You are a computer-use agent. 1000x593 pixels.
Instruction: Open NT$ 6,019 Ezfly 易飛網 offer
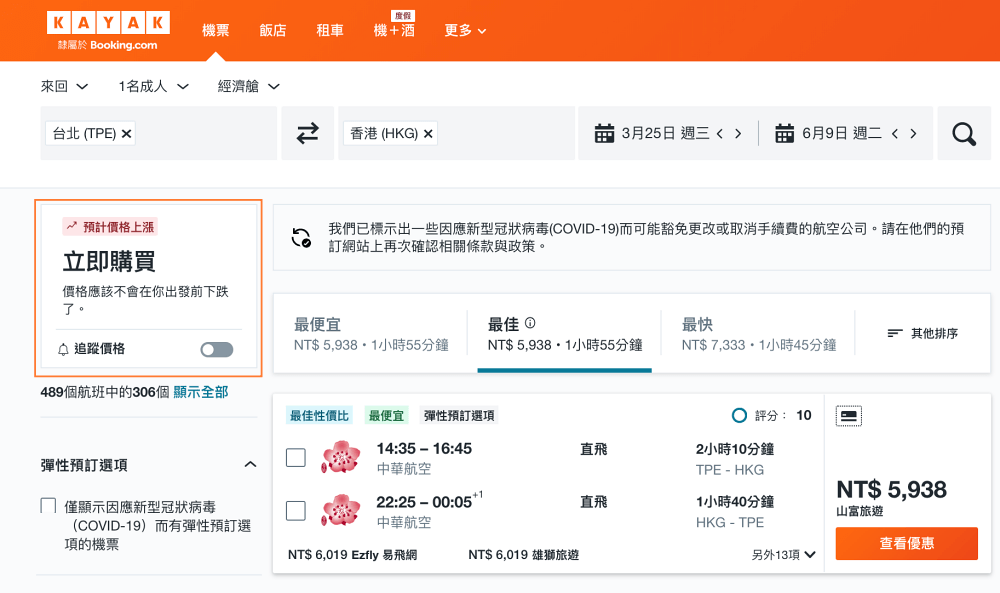pos(352,555)
